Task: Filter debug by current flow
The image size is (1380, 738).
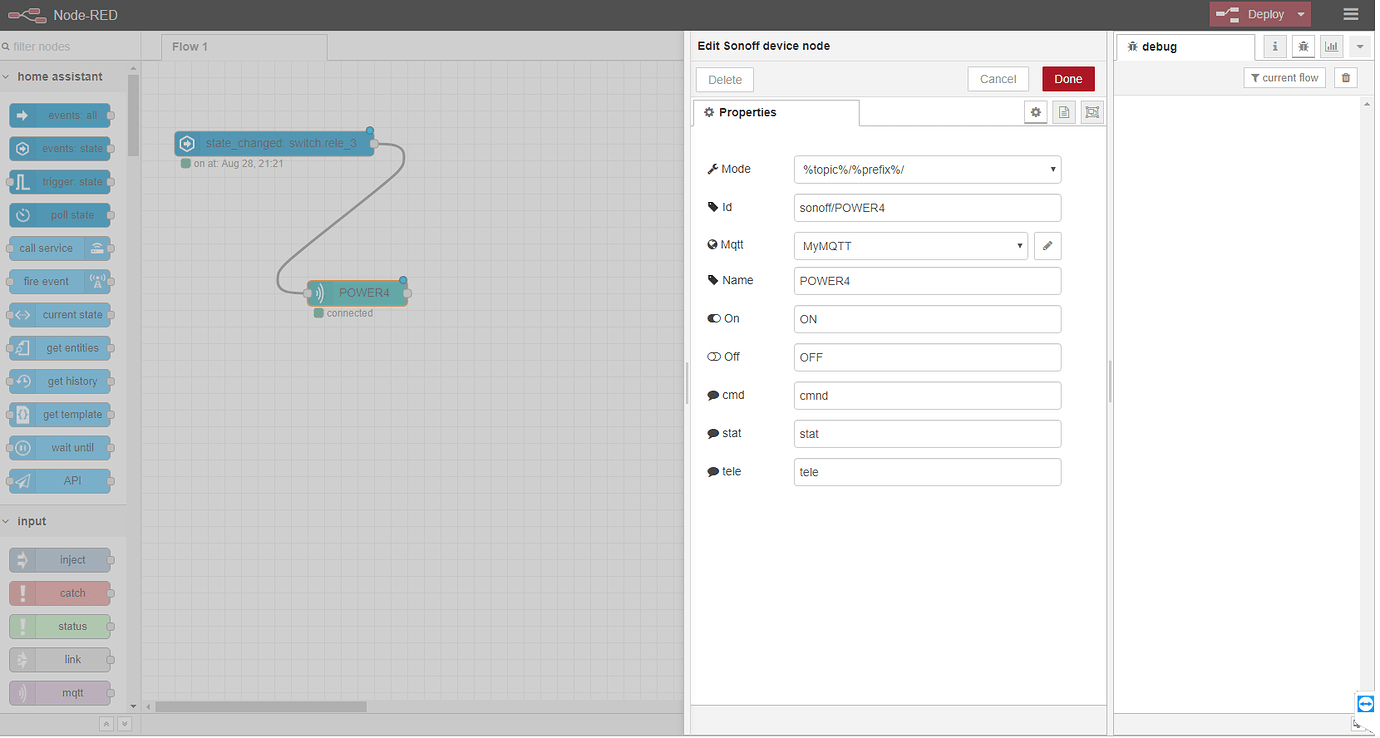Action: pyautogui.click(x=1285, y=77)
